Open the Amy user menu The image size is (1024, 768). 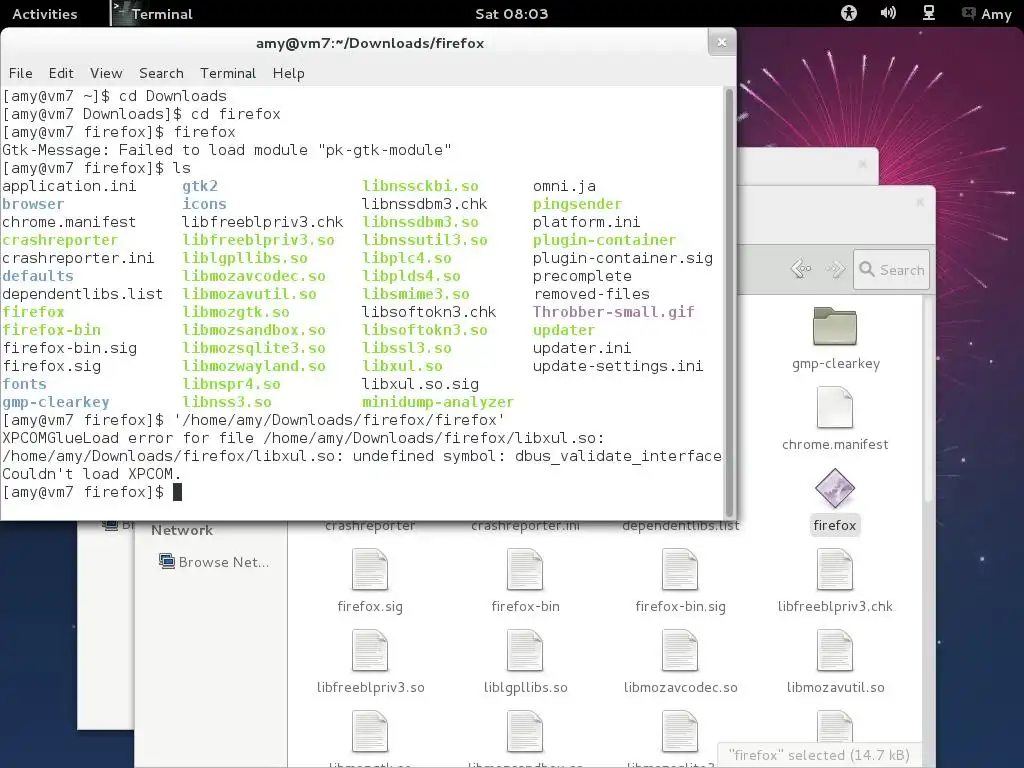tap(987, 14)
